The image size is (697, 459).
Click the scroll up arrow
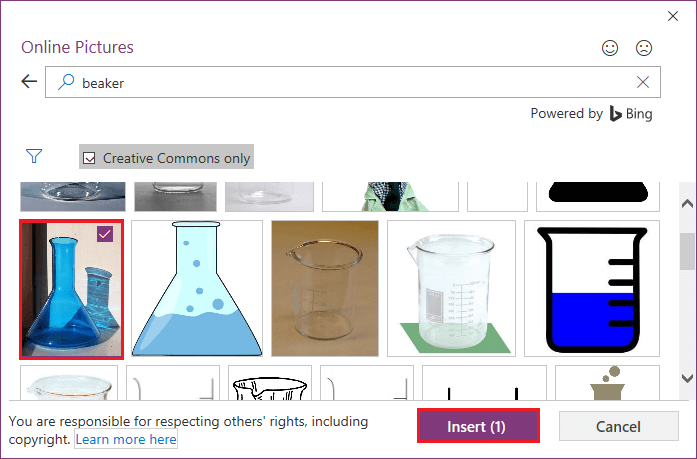687,204
